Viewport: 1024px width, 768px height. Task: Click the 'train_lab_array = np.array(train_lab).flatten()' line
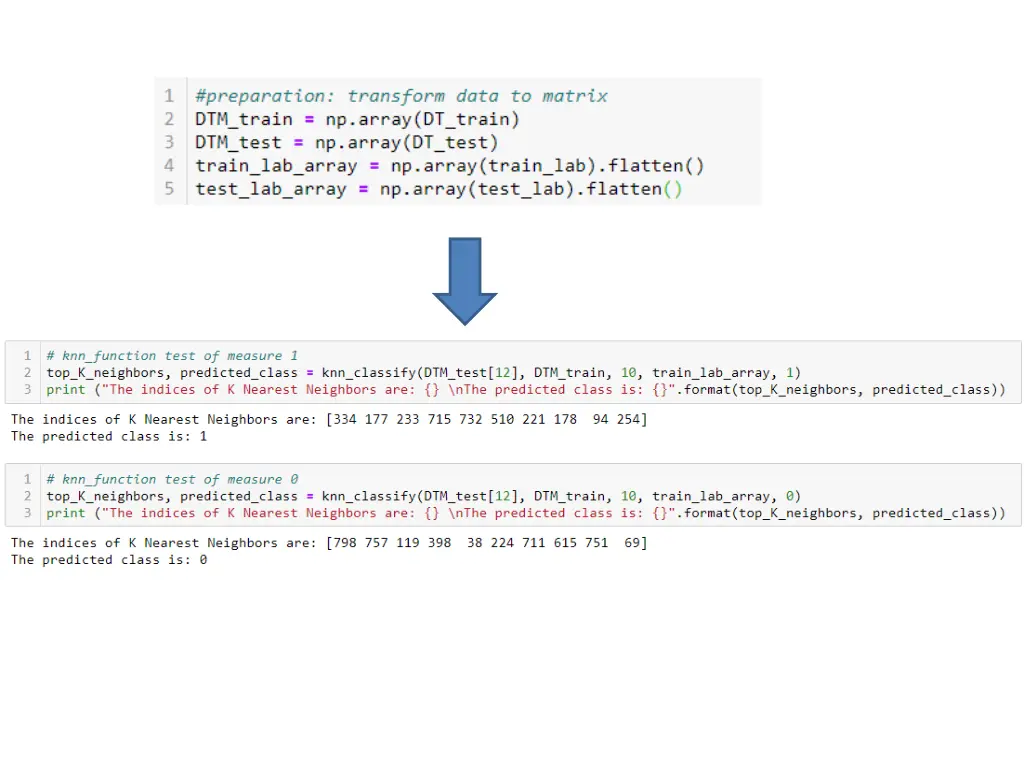click(x=450, y=166)
